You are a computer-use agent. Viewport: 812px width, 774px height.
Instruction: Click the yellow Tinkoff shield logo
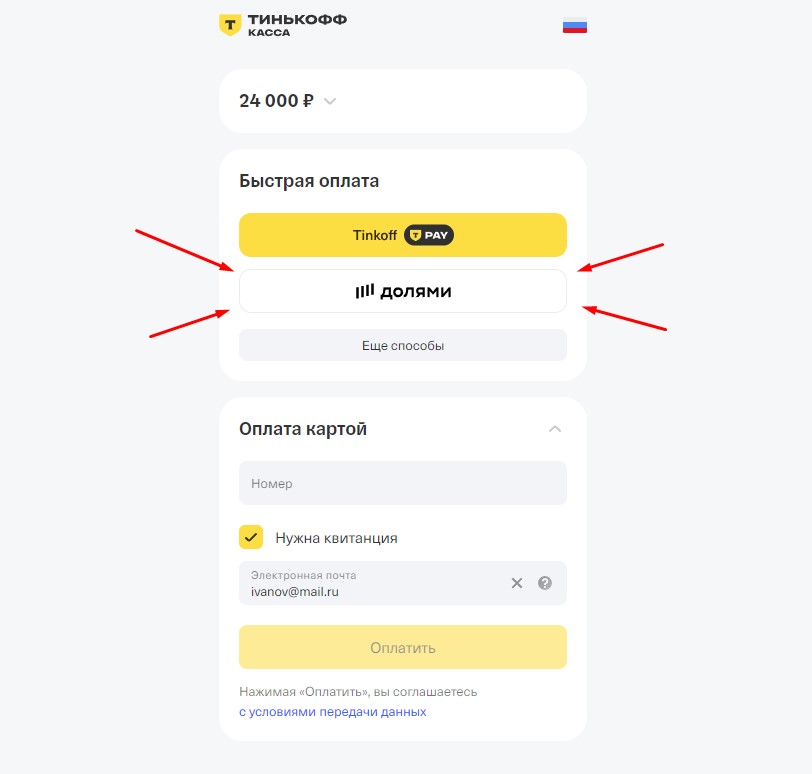pyautogui.click(x=230, y=25)
